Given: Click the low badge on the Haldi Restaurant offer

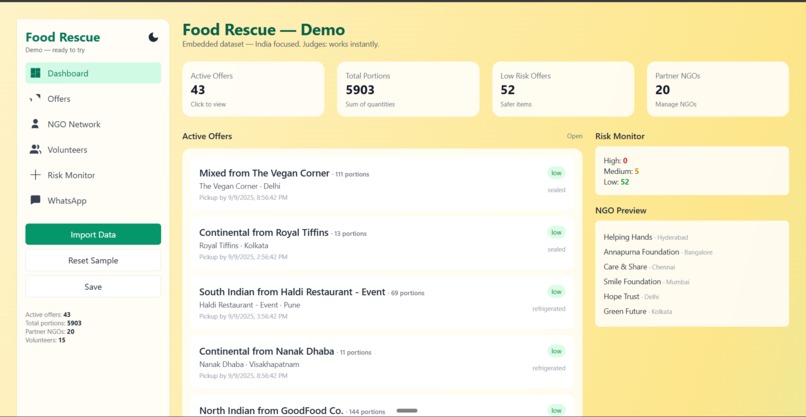Looking at the screenshot, I should [x=556, y=292].
